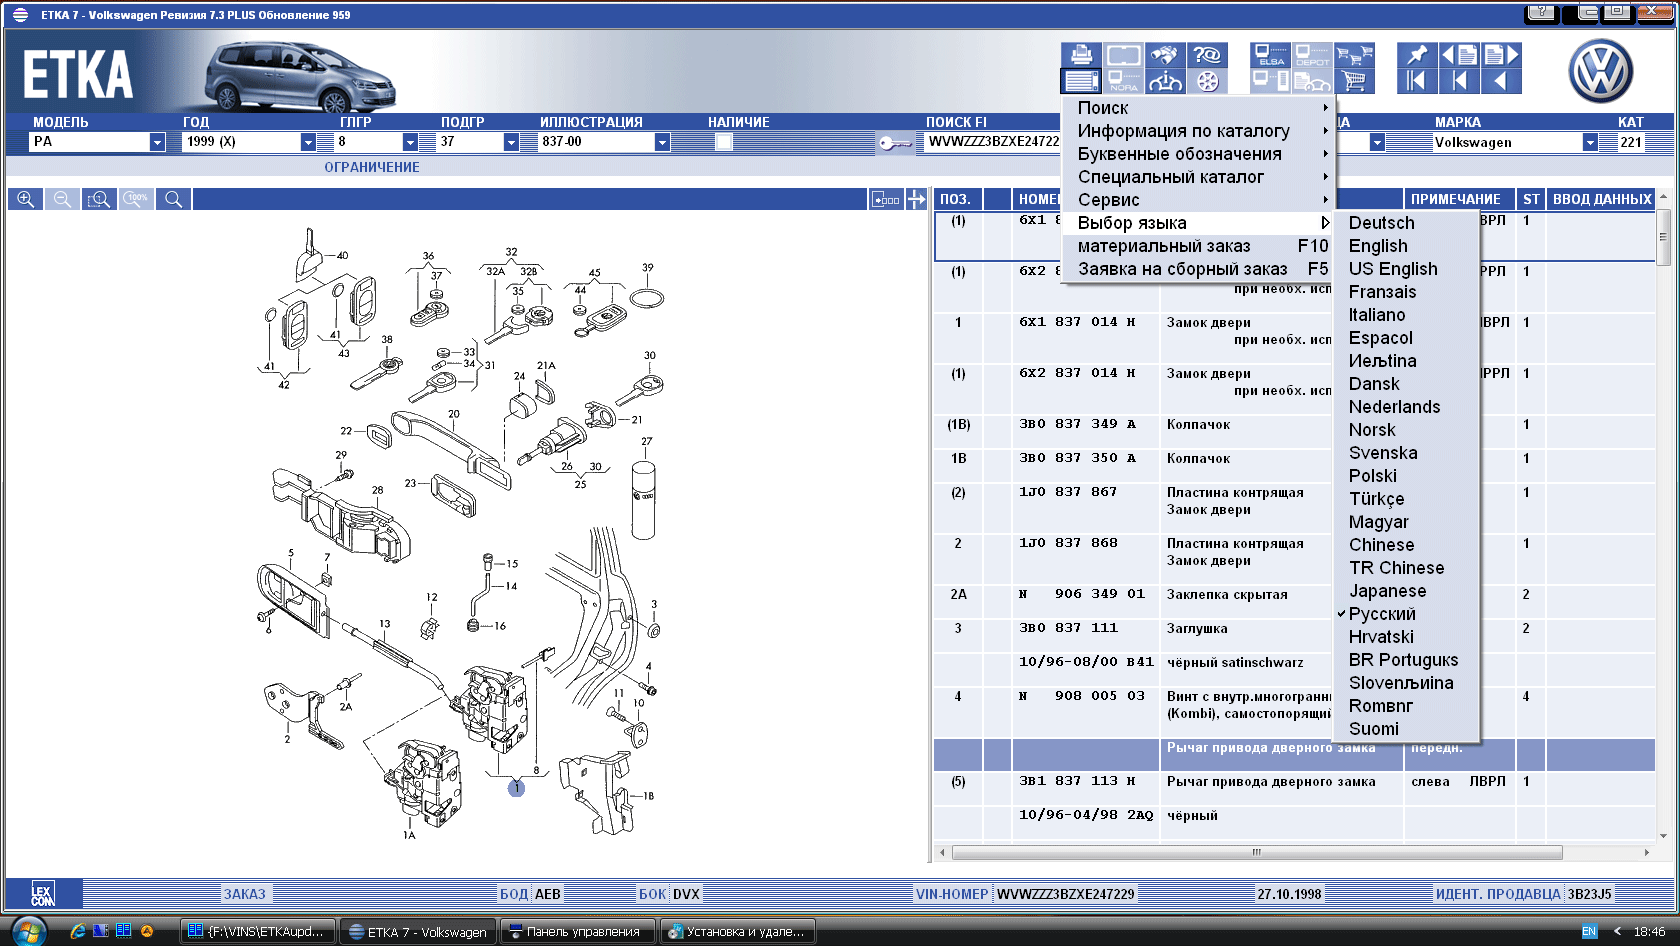Click the ЗАКАЗ status bar button

pos(245,894)
